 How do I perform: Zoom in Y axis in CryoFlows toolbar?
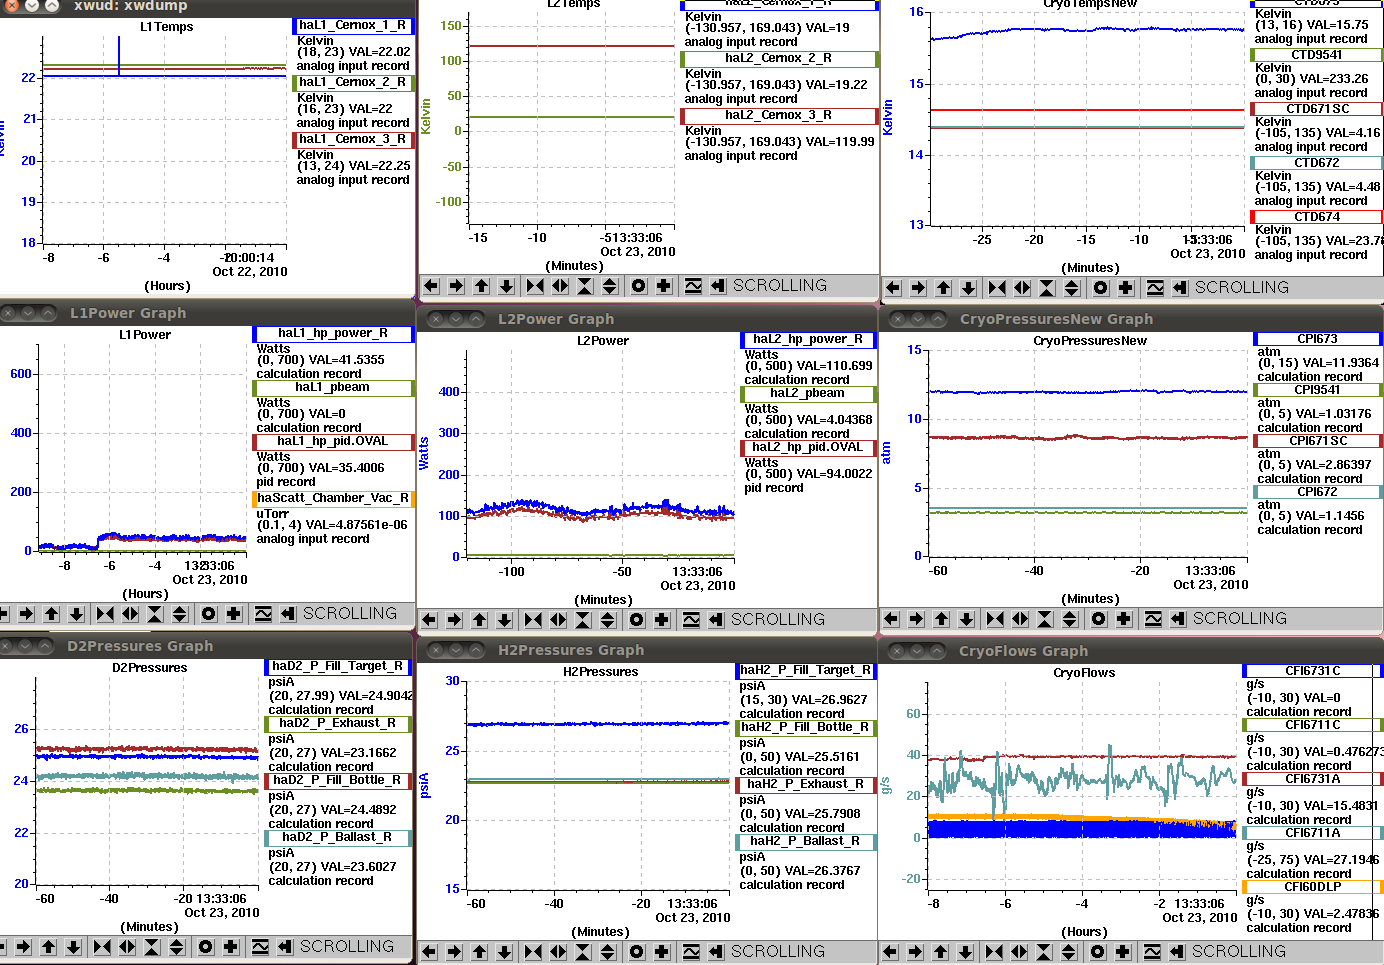coord(1044,952)
